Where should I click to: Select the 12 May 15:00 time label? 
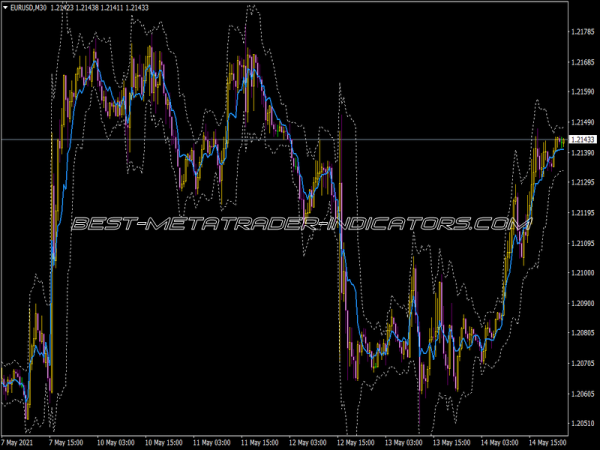[x=355, y=443]
